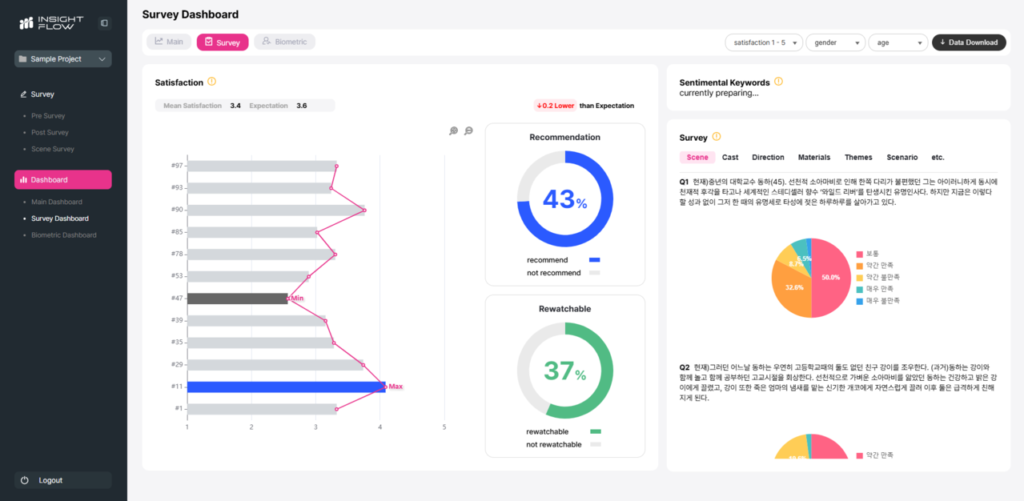Click the Sentimental Keywords info icon
This screenshot has height=501, width=1024.
coord(778,81)
